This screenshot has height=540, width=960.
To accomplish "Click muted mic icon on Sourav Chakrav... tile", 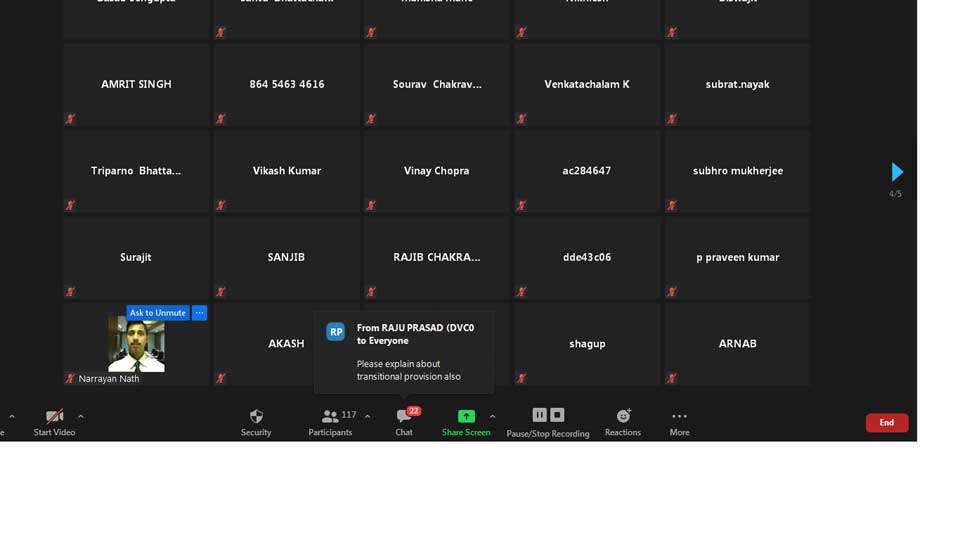I will (x=371, y=119).
